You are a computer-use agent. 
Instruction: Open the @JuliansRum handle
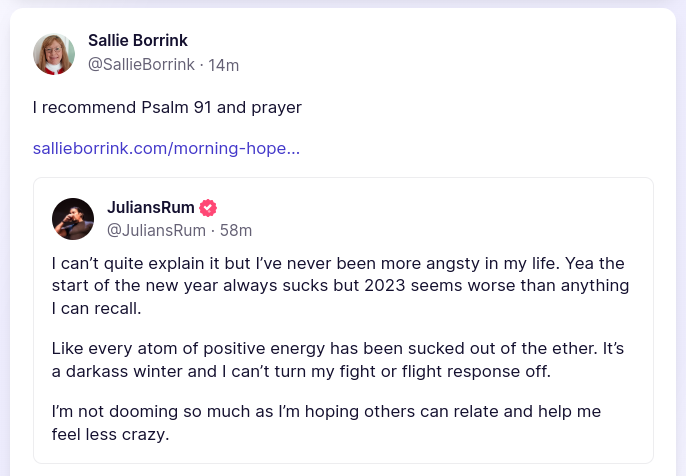pyautogui.click(x=155, y=230)
